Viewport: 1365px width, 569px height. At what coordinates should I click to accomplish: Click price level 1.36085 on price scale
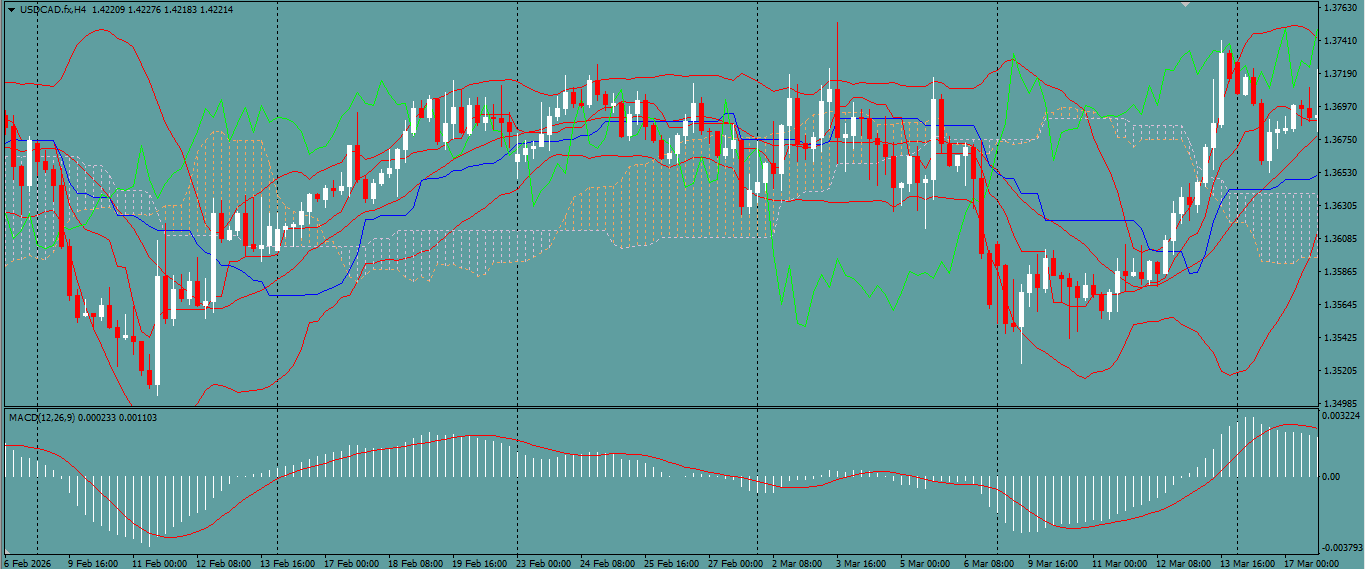pyautogui.click(x=1340, y=239)
